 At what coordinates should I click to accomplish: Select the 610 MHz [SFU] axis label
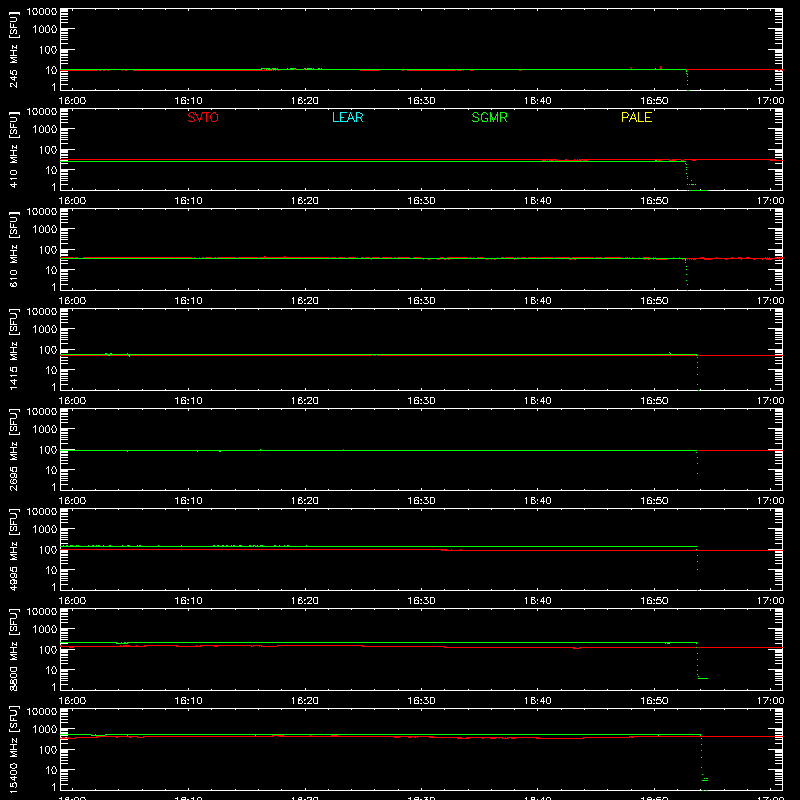(x=13, y=249)
